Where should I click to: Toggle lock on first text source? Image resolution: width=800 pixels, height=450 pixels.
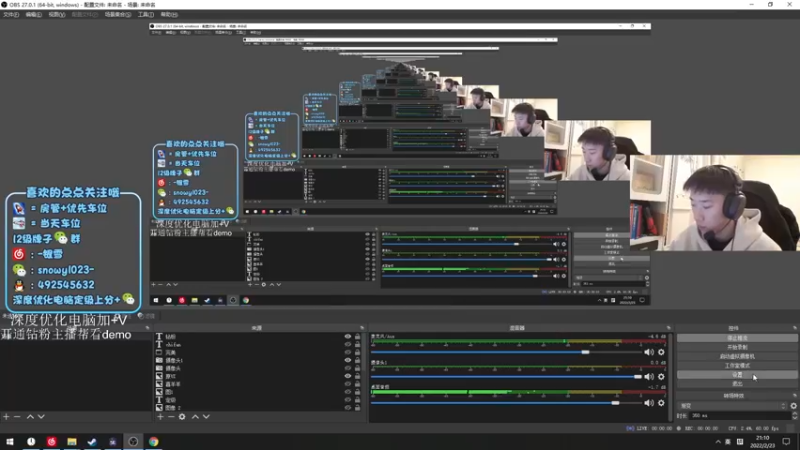coord(357,337)
